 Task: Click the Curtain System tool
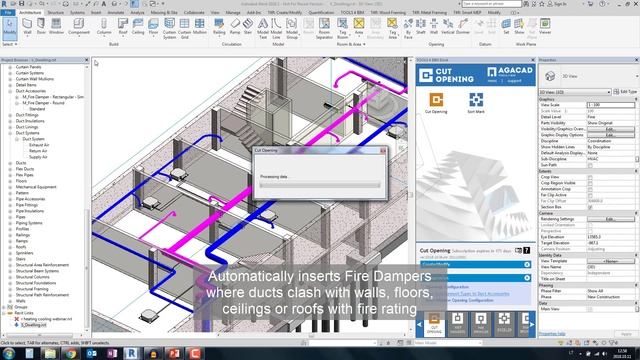click(x=169, y=29)
